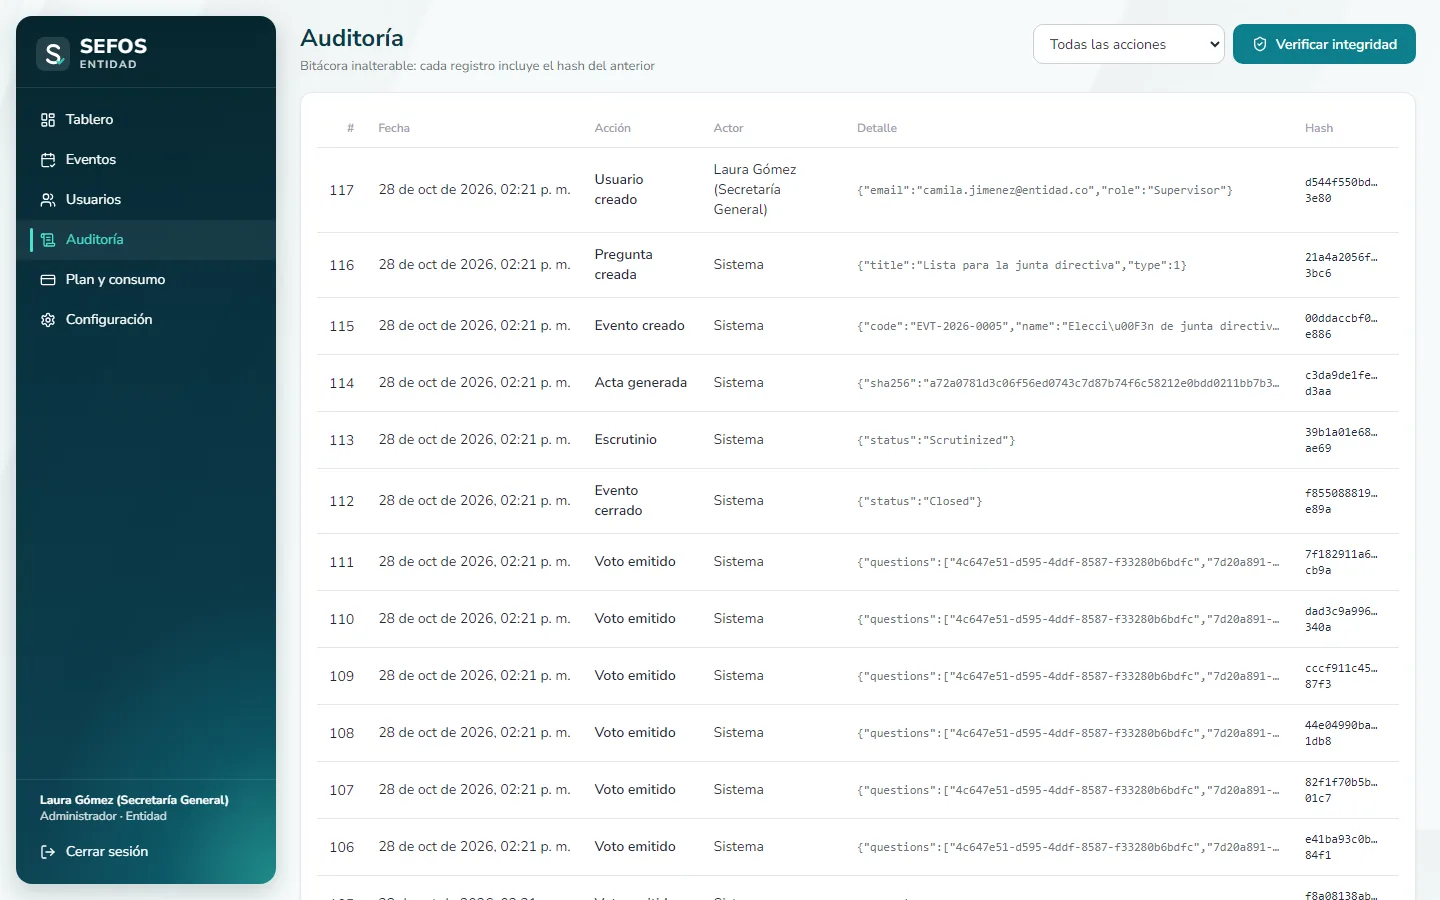This screenshot has height=900, width=1440.
Task: Select Plan y consumo in sidebar
Action: pyautogui.click(x=146, y=280)
